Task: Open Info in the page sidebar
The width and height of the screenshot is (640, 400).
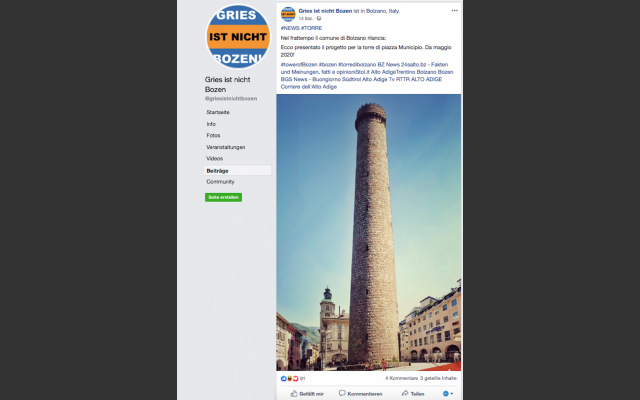Action: [x=211, y=124]
